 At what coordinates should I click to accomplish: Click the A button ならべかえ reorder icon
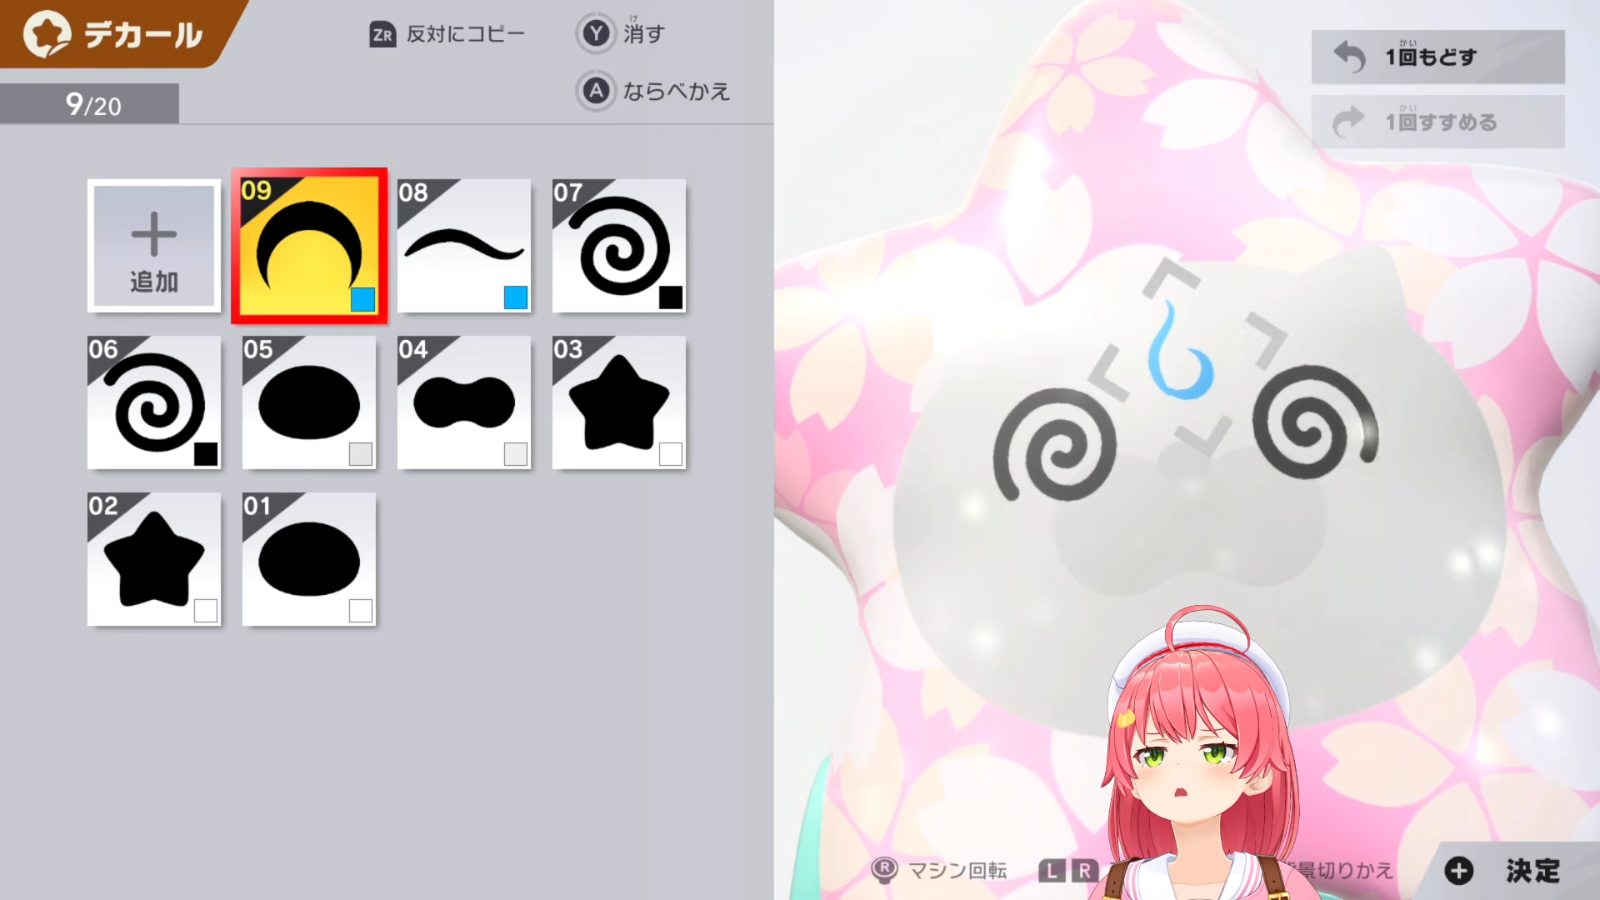(x=596, y=91)
